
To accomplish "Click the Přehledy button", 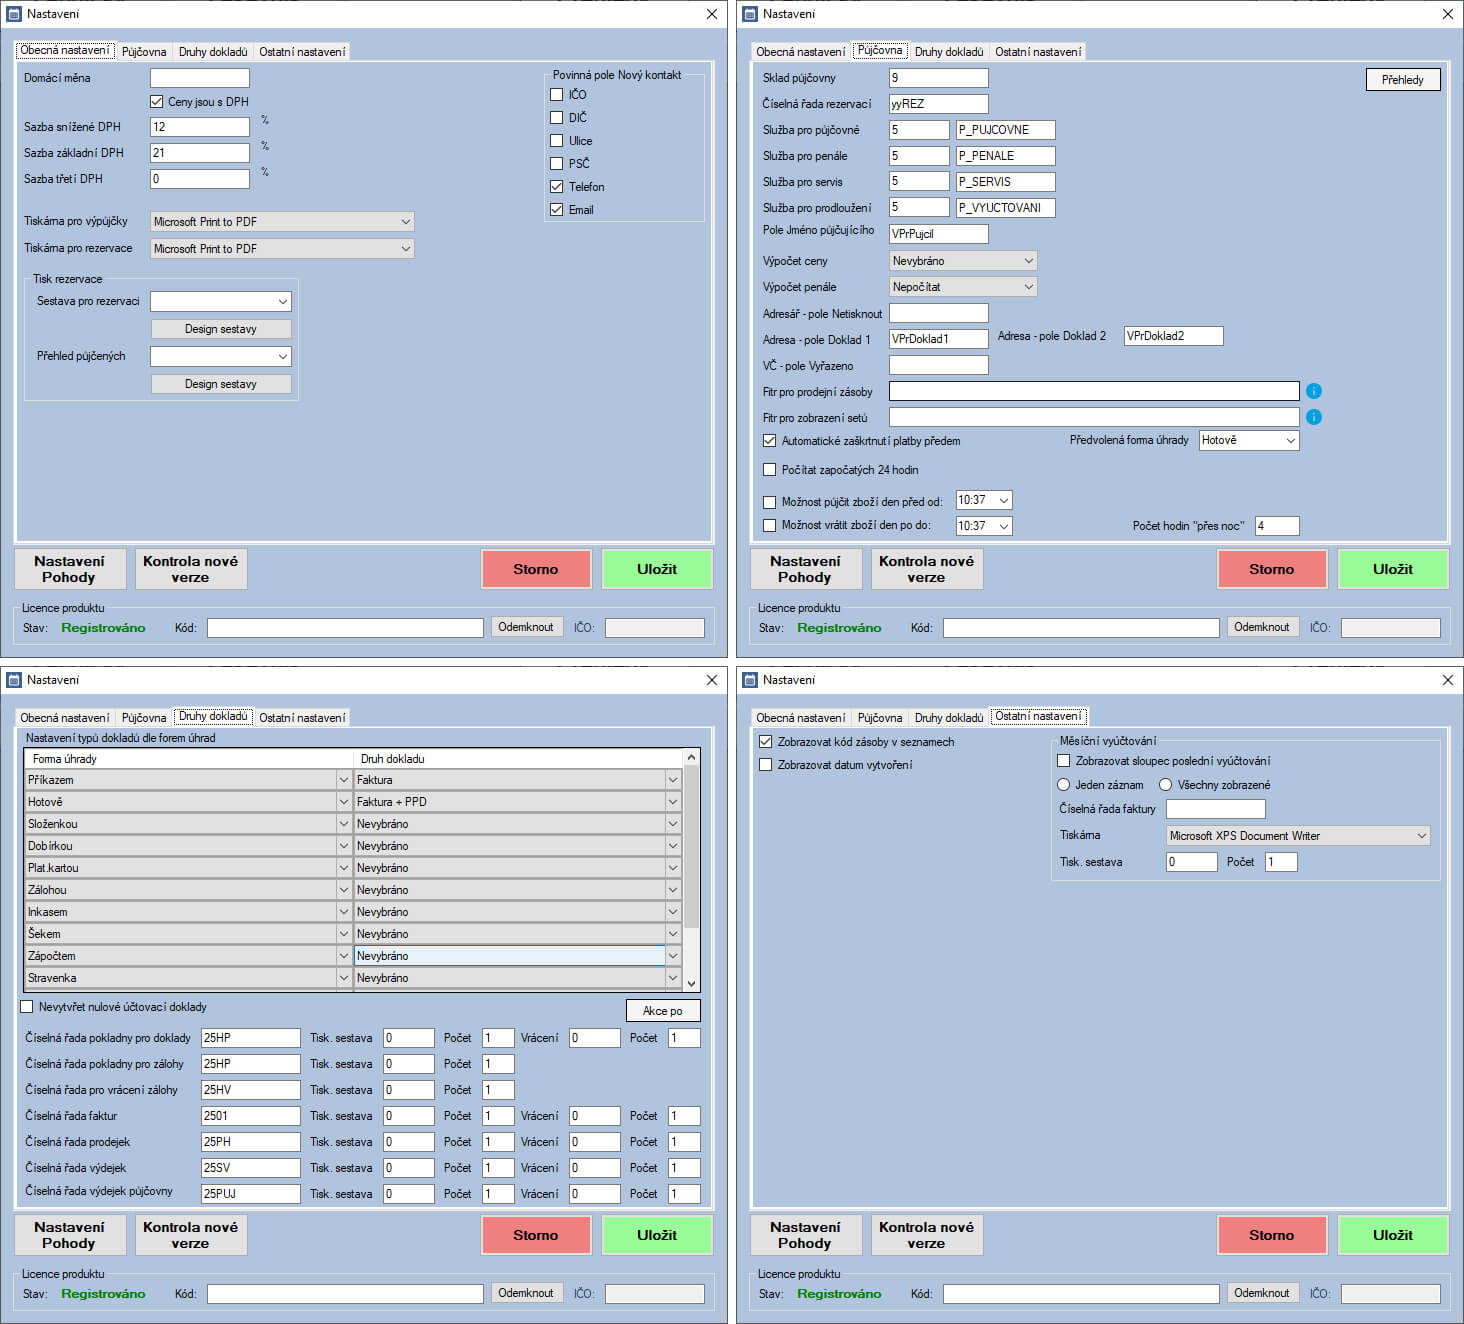I will coord(1403,80).
